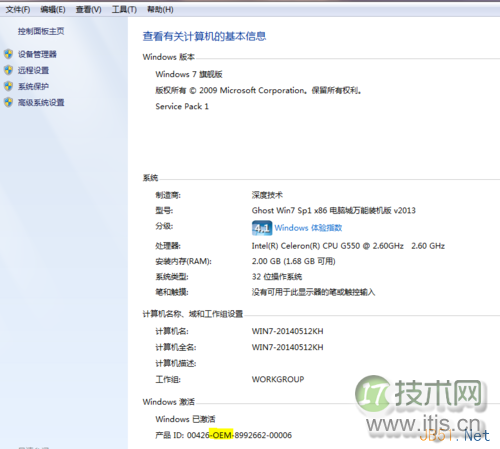This screenshot has width=500, height=449.
Task: Click processor value Intel(R) Celeron(R) CPU G550
Action: click(x=348, y=246)
